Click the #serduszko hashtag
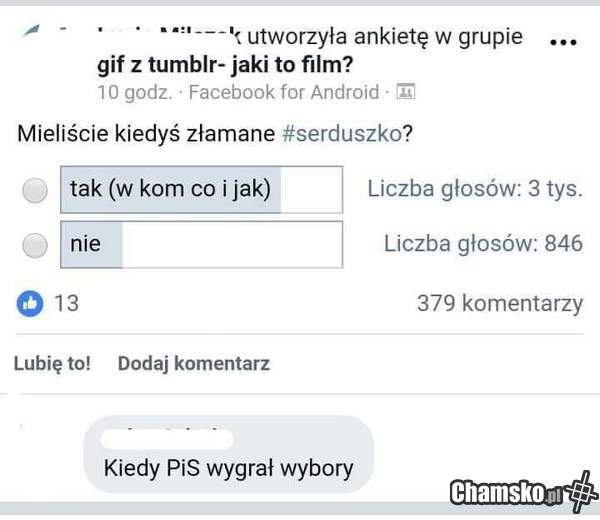The image size is (600, 520). pyautogui.click(x=342, y=134)
